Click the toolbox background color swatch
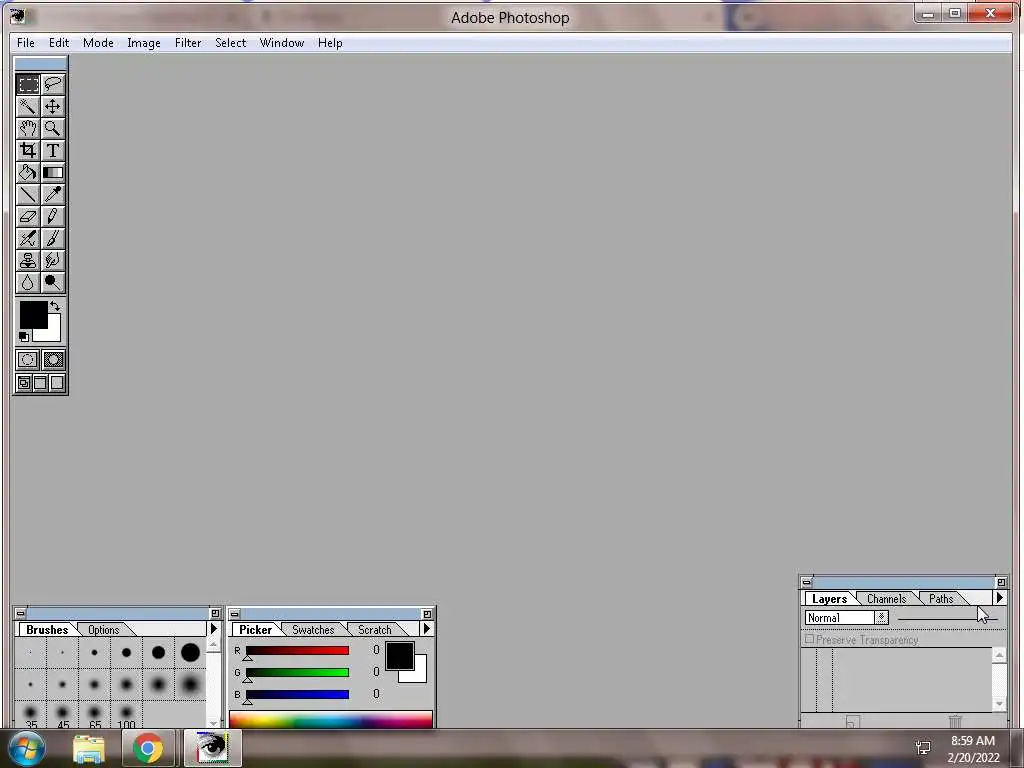This screenshot has width=1024, height=768. (x=54, y=333)
